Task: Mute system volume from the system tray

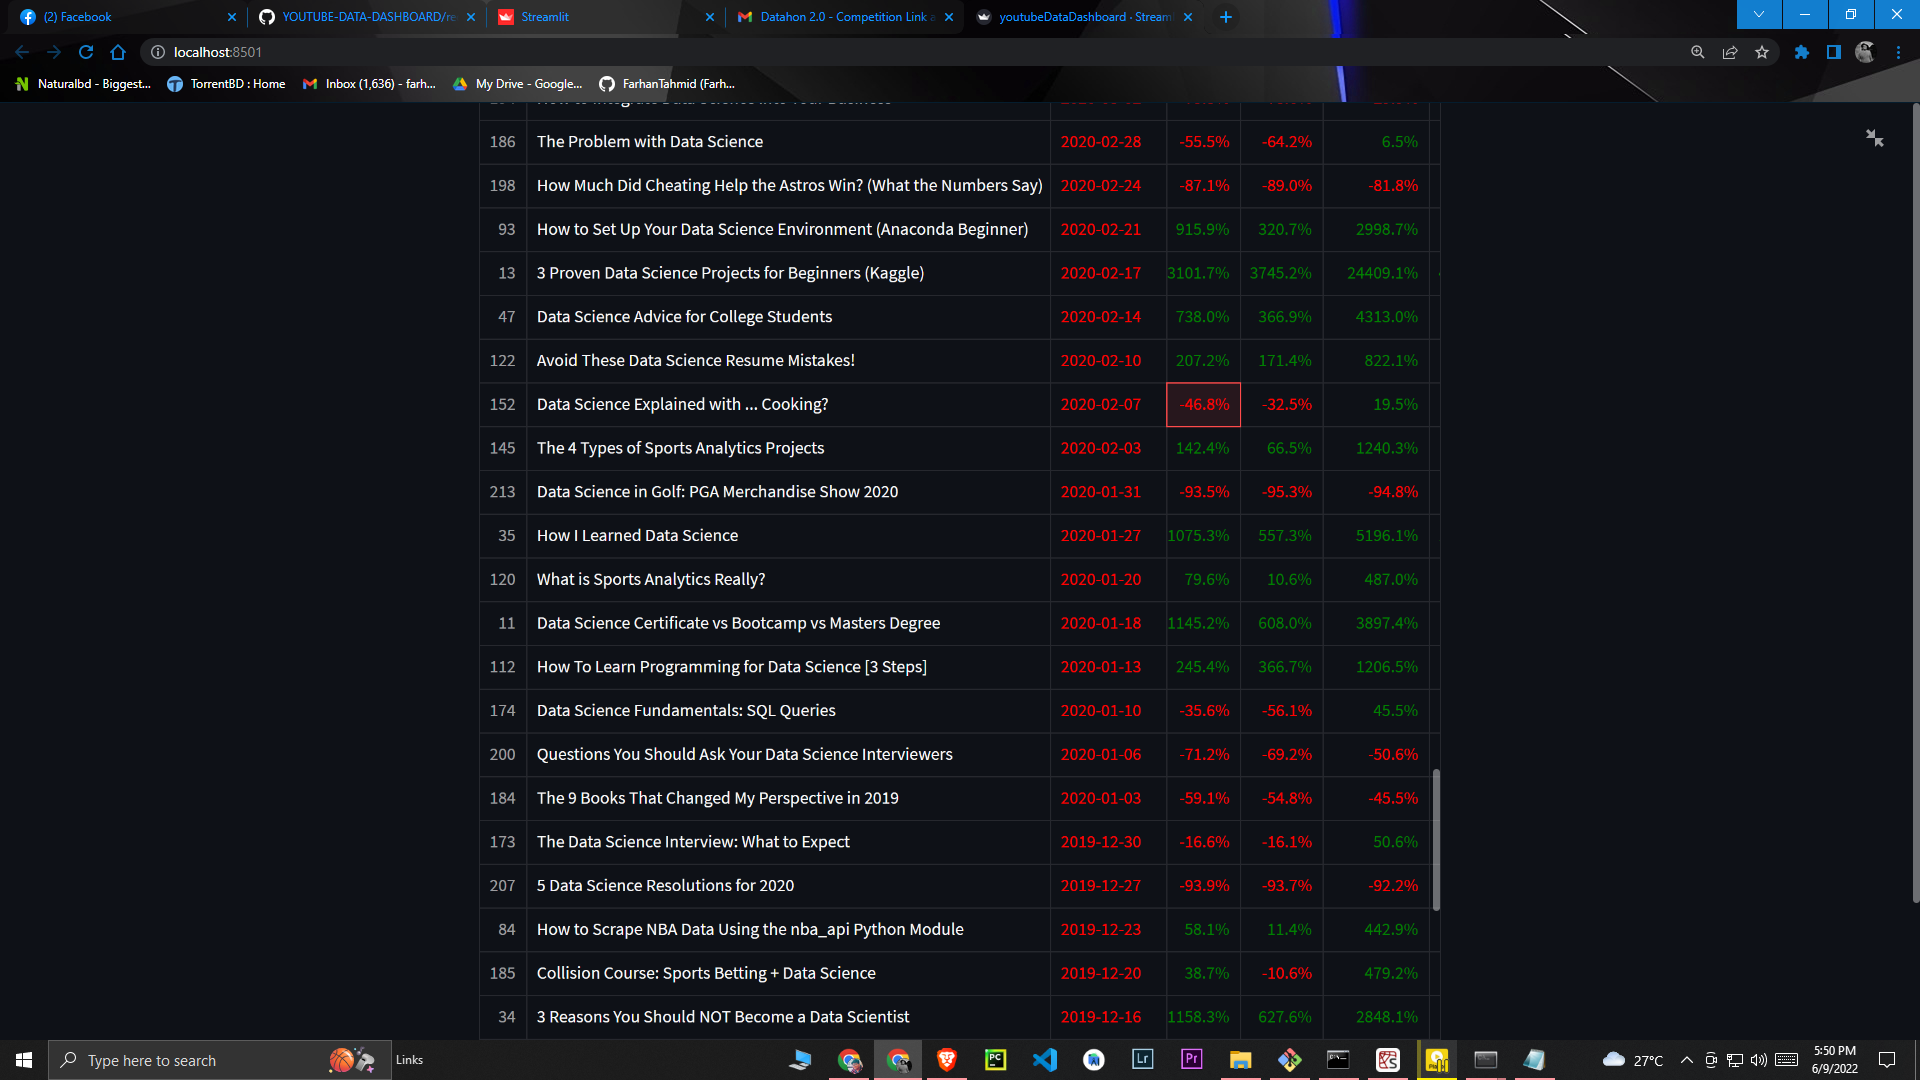Action: click(x=1757, y=1060)
